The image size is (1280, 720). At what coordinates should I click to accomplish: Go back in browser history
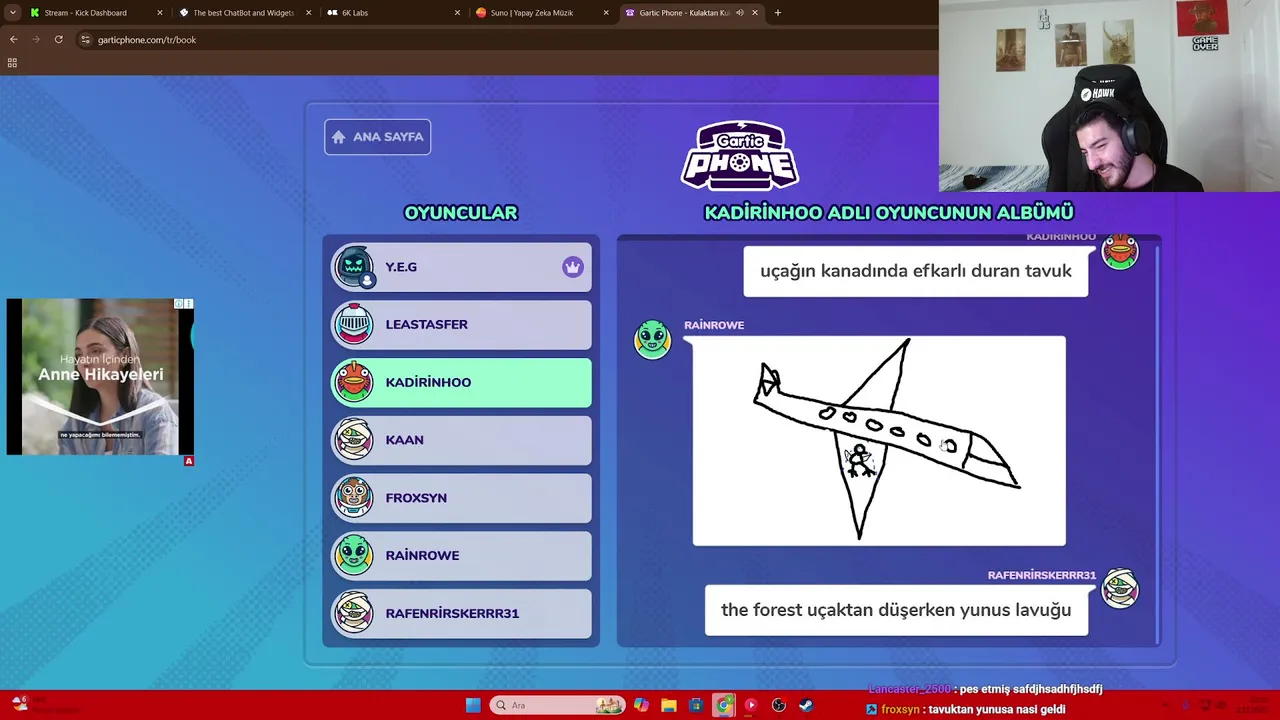(13, 40)
